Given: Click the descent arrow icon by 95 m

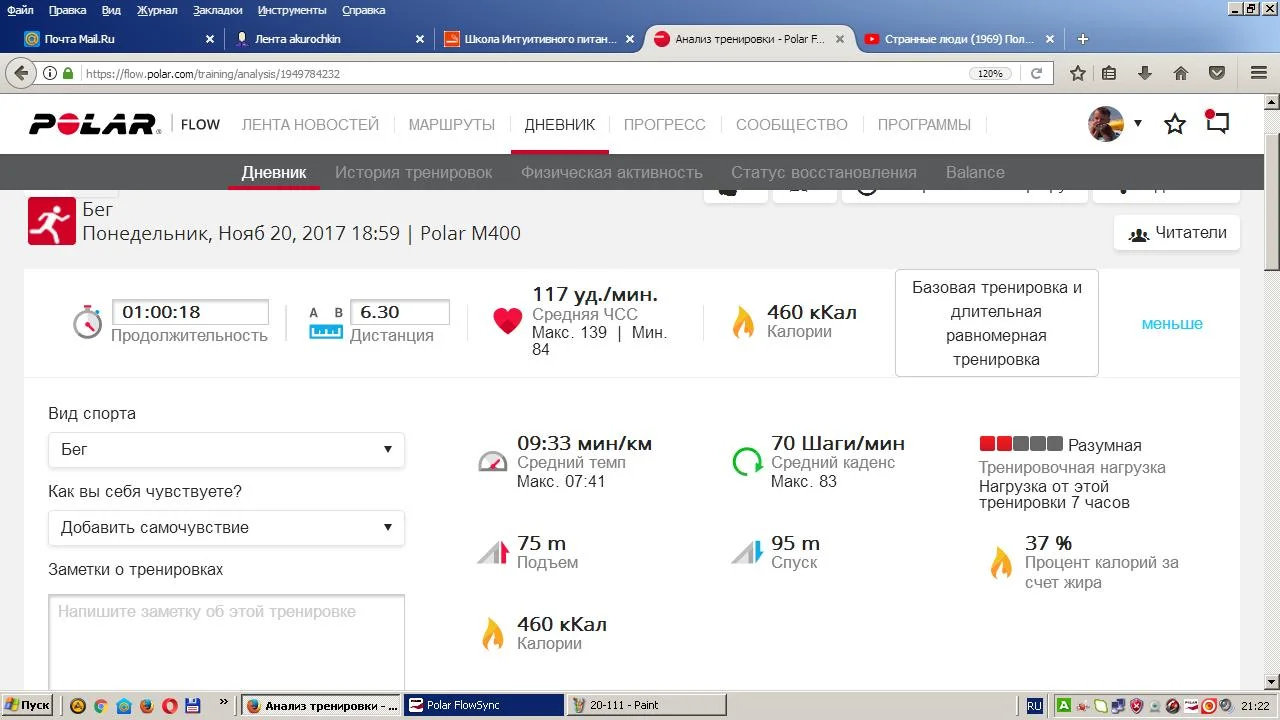Looking at the screenshot, I should pyautogui.click(x=747, y=551).
